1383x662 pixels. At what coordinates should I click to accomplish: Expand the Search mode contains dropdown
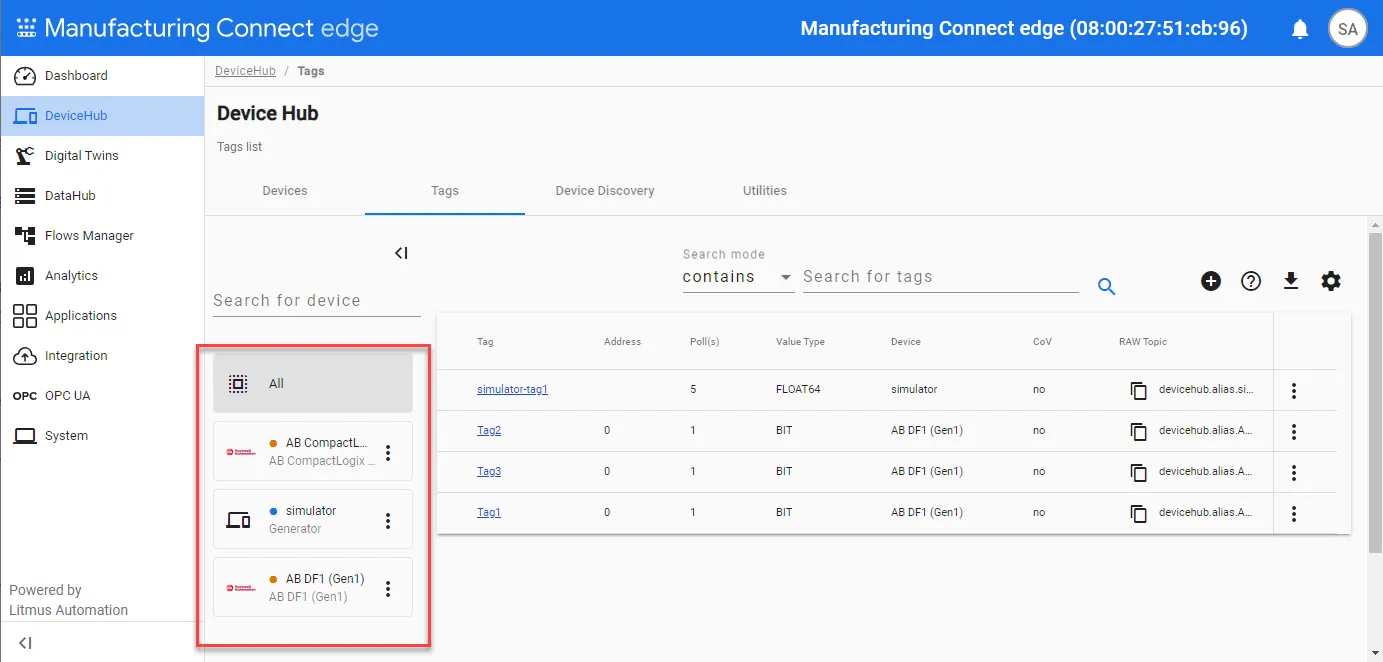tap(738, 277)
